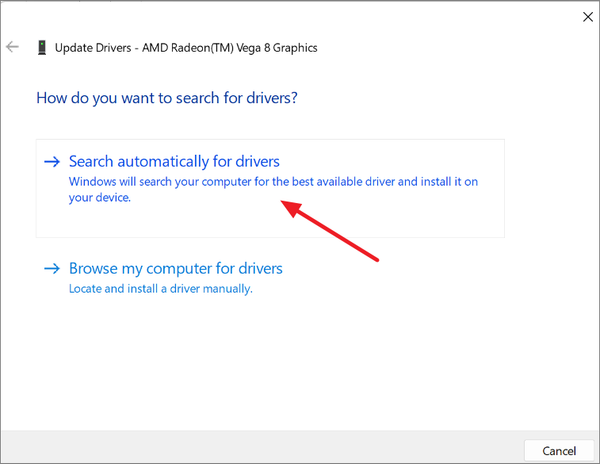Click the 'How do you want to search' heading
Screen dimensions: 600x464
[x=167, y=98]
